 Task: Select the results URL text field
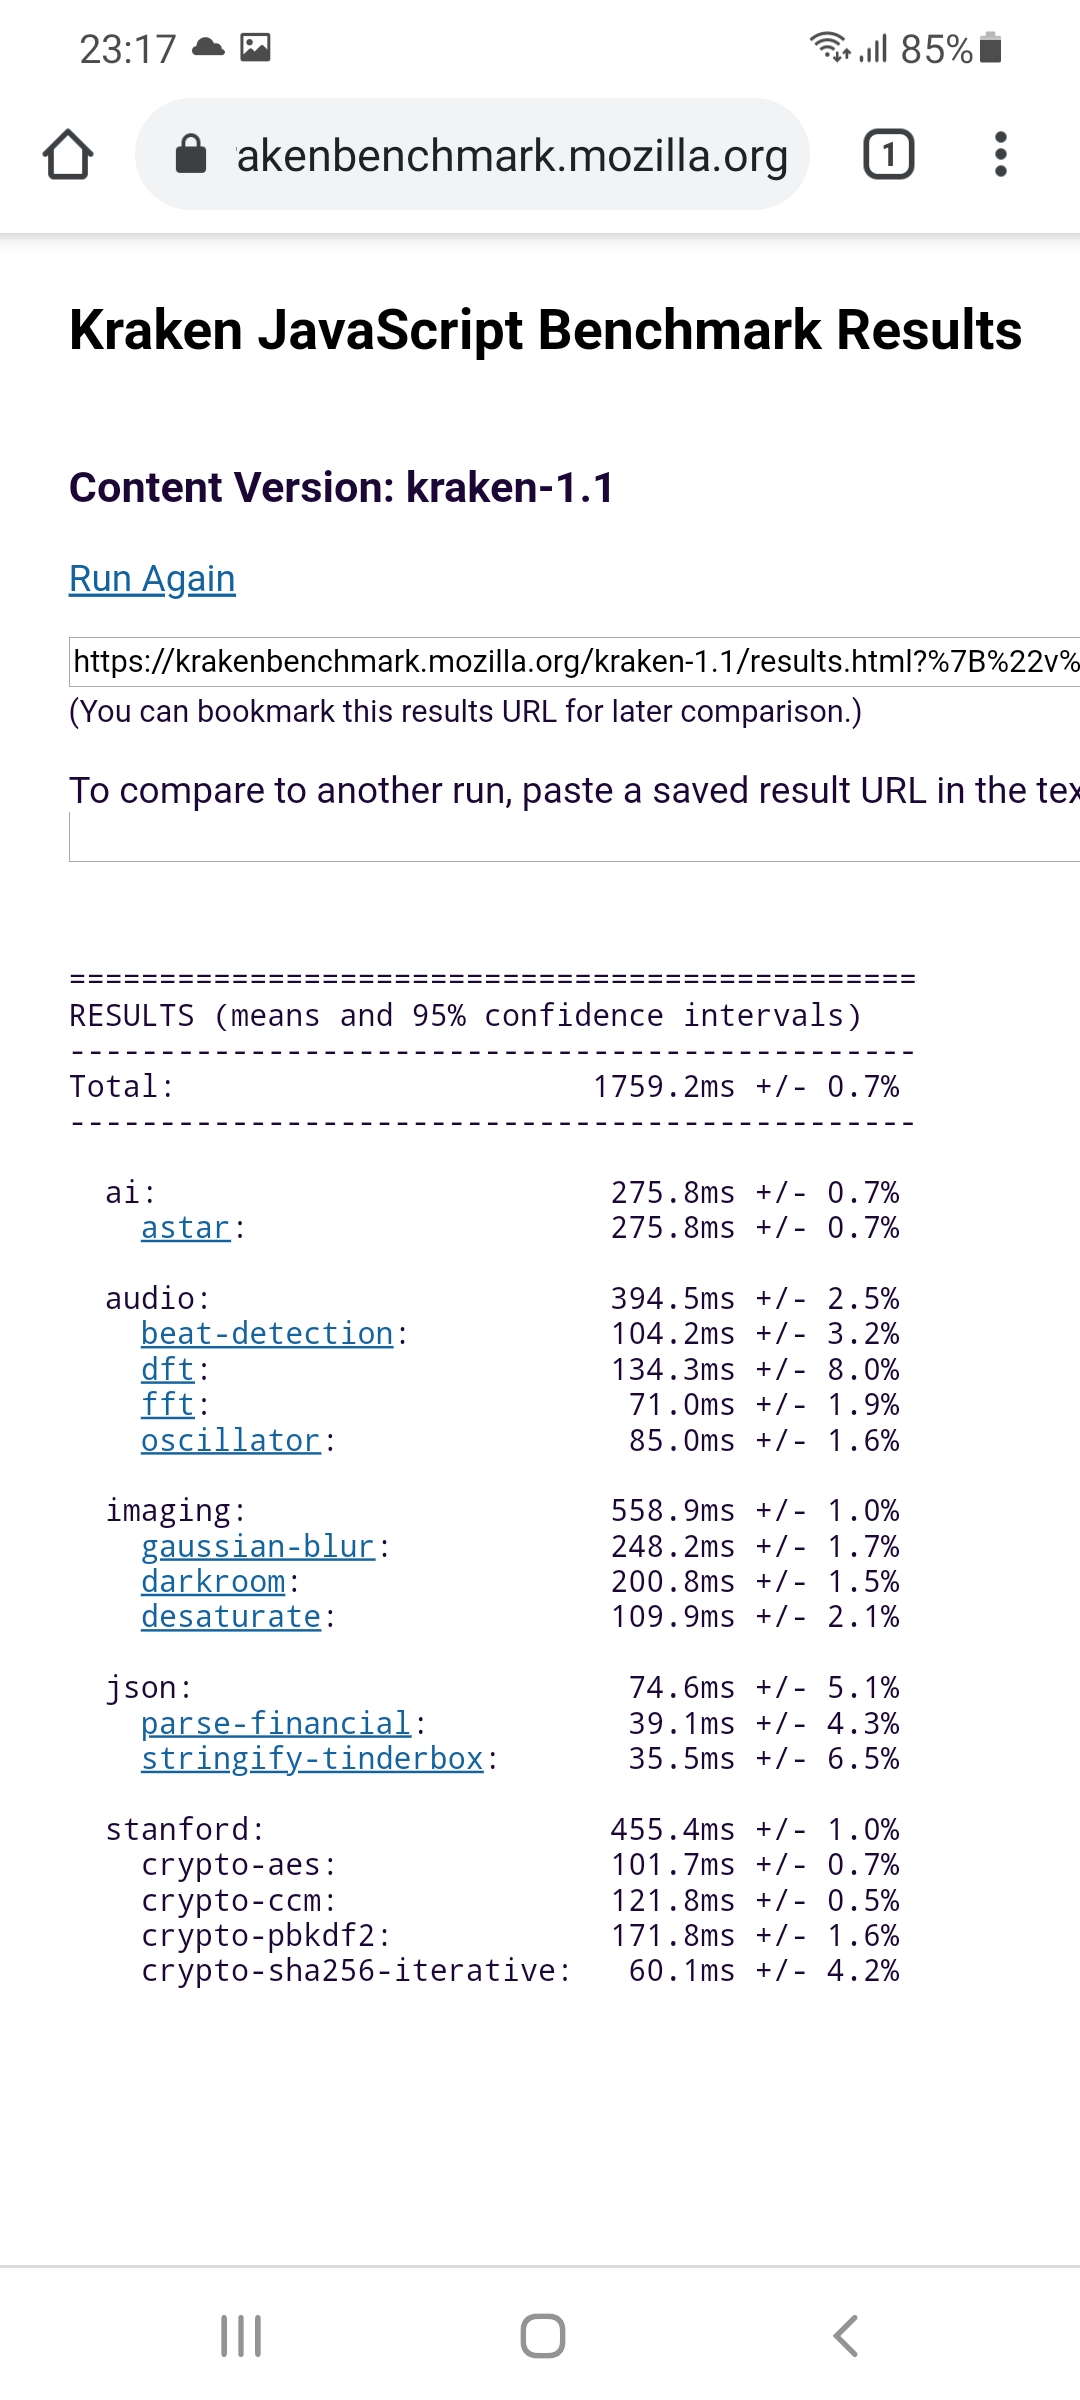click(574, 662)
